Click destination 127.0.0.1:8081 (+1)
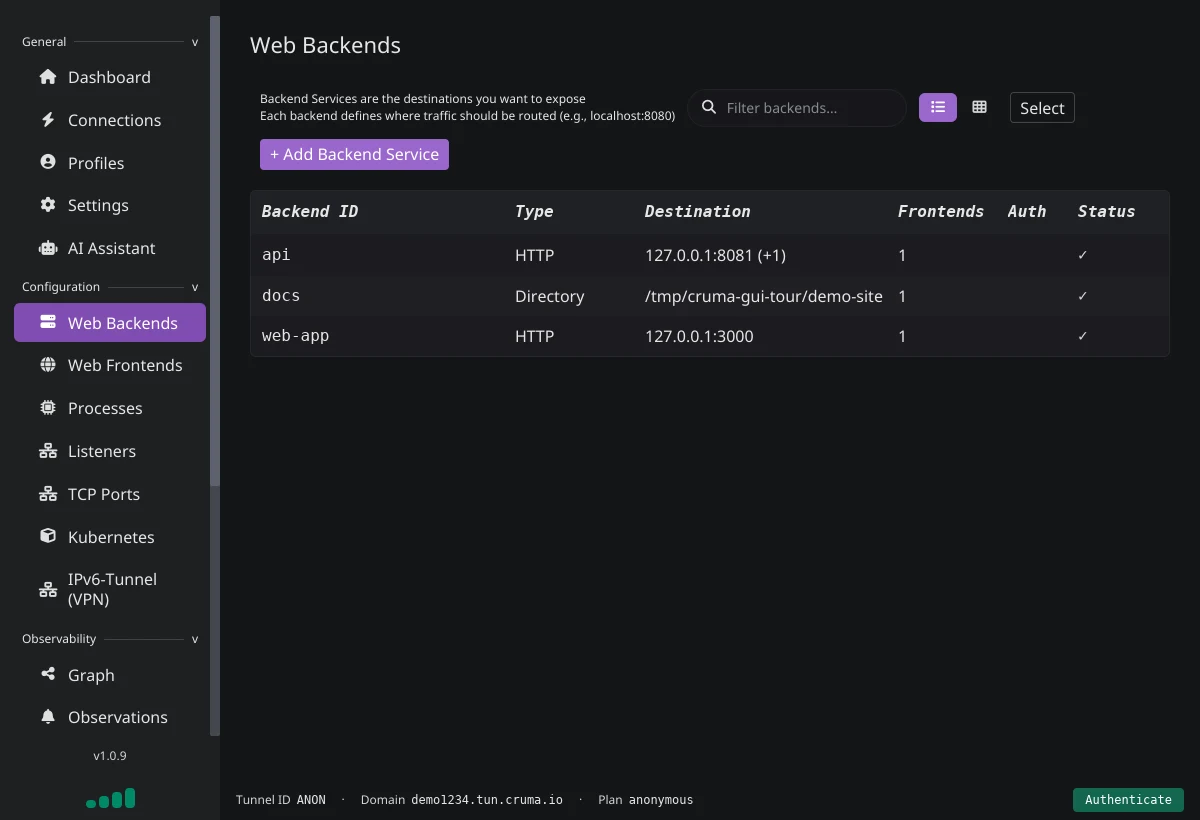The height and width of the screenshot is (820, 1200). (716, 255)
